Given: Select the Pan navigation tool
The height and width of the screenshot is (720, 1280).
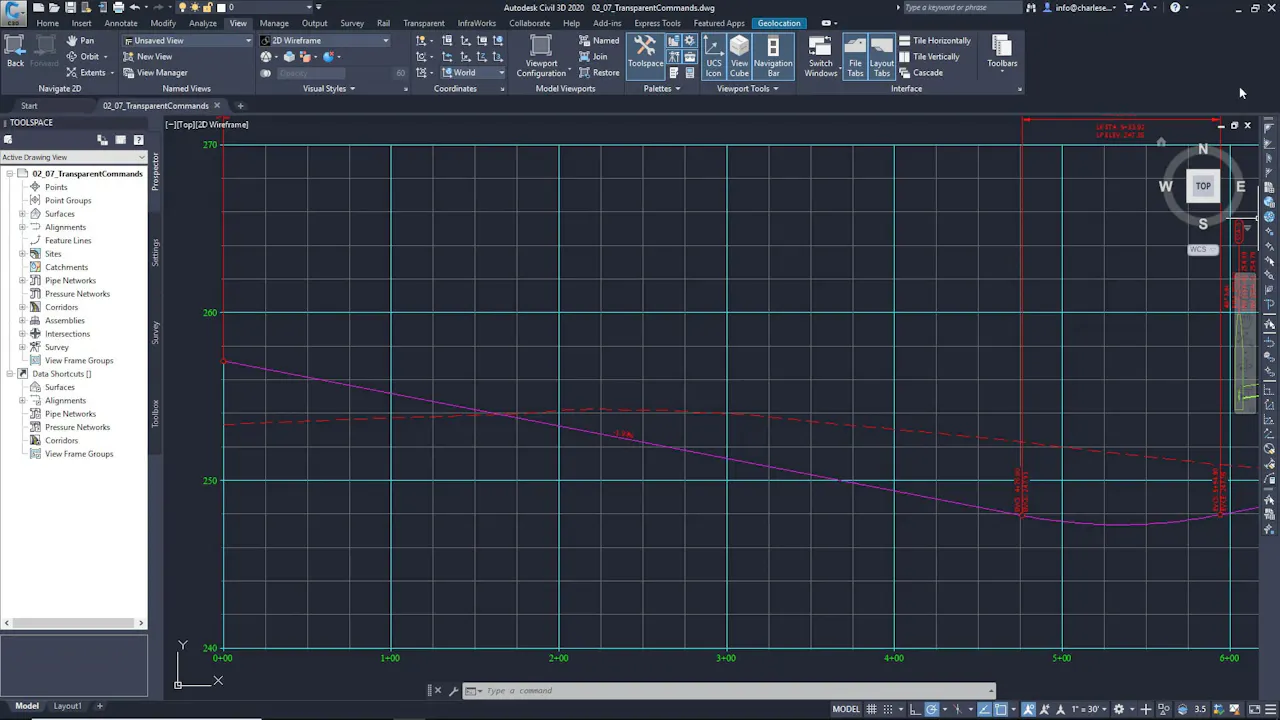Looking at the screenshot, I should 80,41.
